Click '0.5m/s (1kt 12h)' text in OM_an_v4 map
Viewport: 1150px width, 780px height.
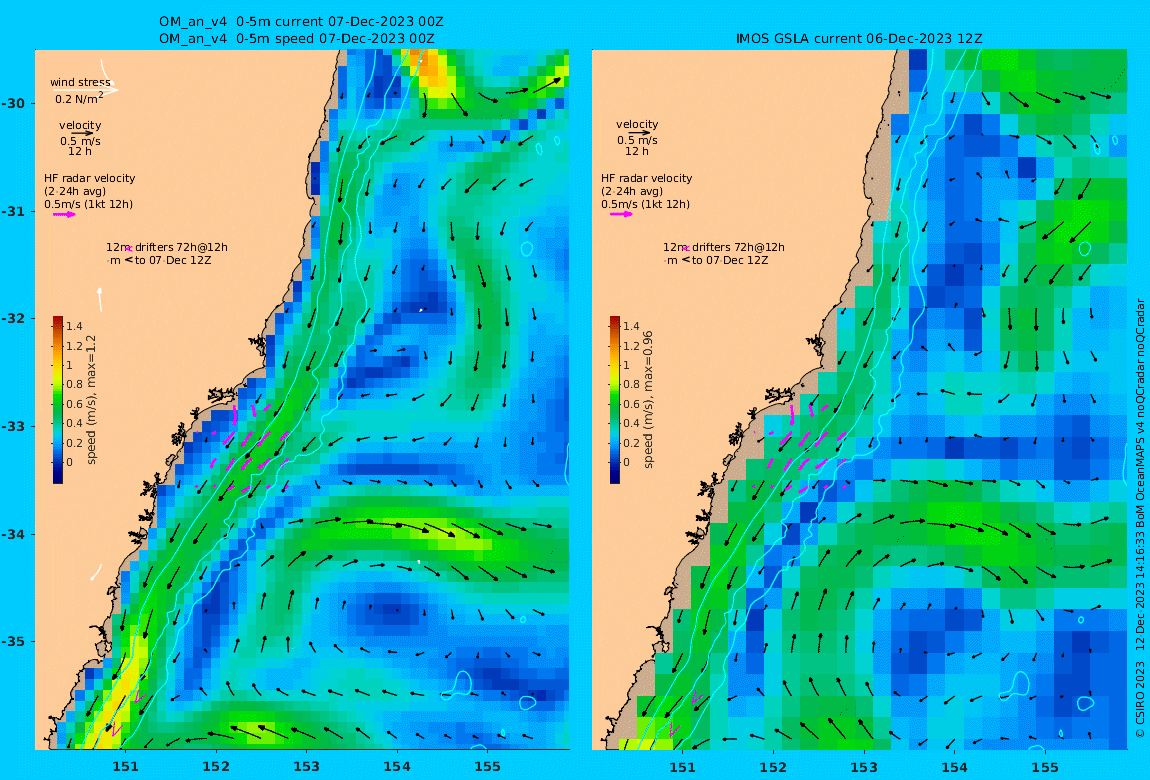(89, 205)
